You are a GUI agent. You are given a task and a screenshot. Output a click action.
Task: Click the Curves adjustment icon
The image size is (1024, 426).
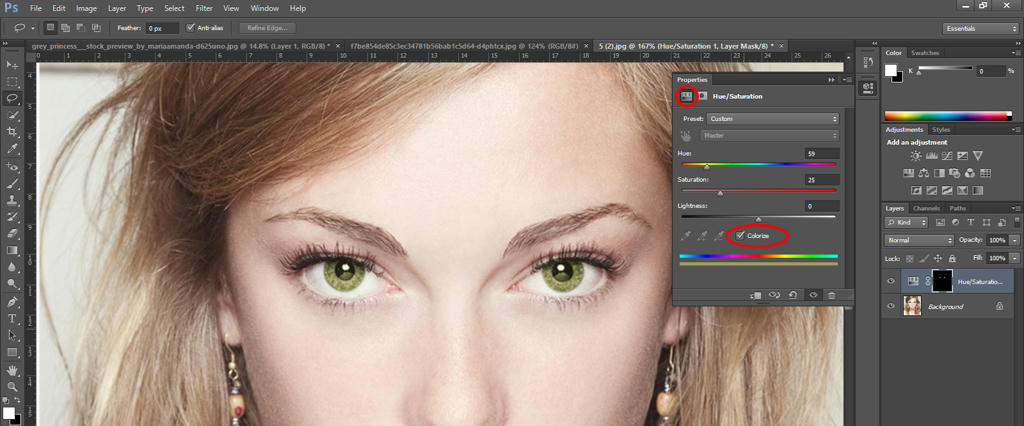947,156
